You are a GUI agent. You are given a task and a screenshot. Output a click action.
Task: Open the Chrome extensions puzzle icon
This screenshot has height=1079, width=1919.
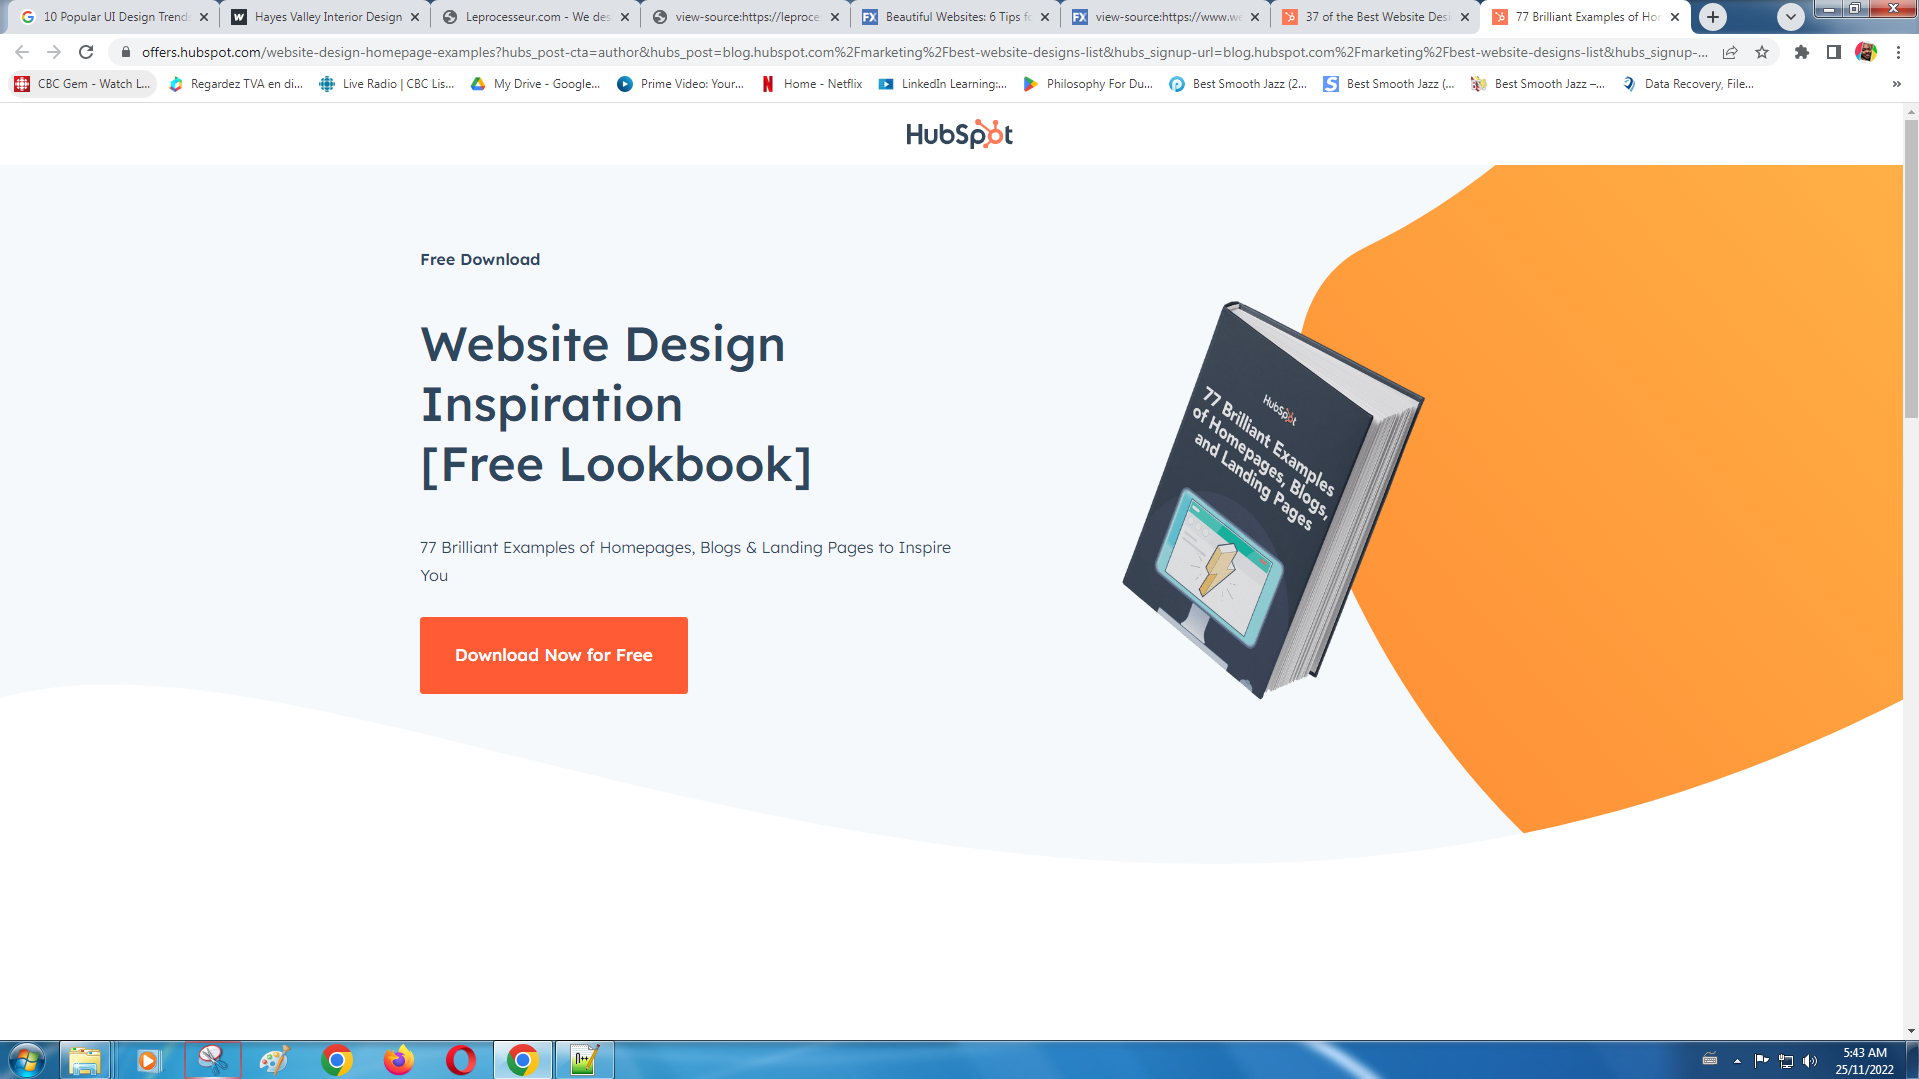click(x=1801, y=52)
